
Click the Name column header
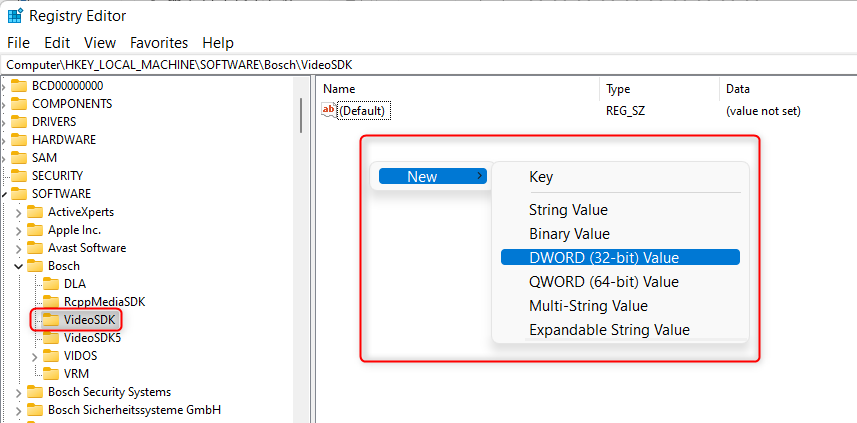[x=340, y=89]
